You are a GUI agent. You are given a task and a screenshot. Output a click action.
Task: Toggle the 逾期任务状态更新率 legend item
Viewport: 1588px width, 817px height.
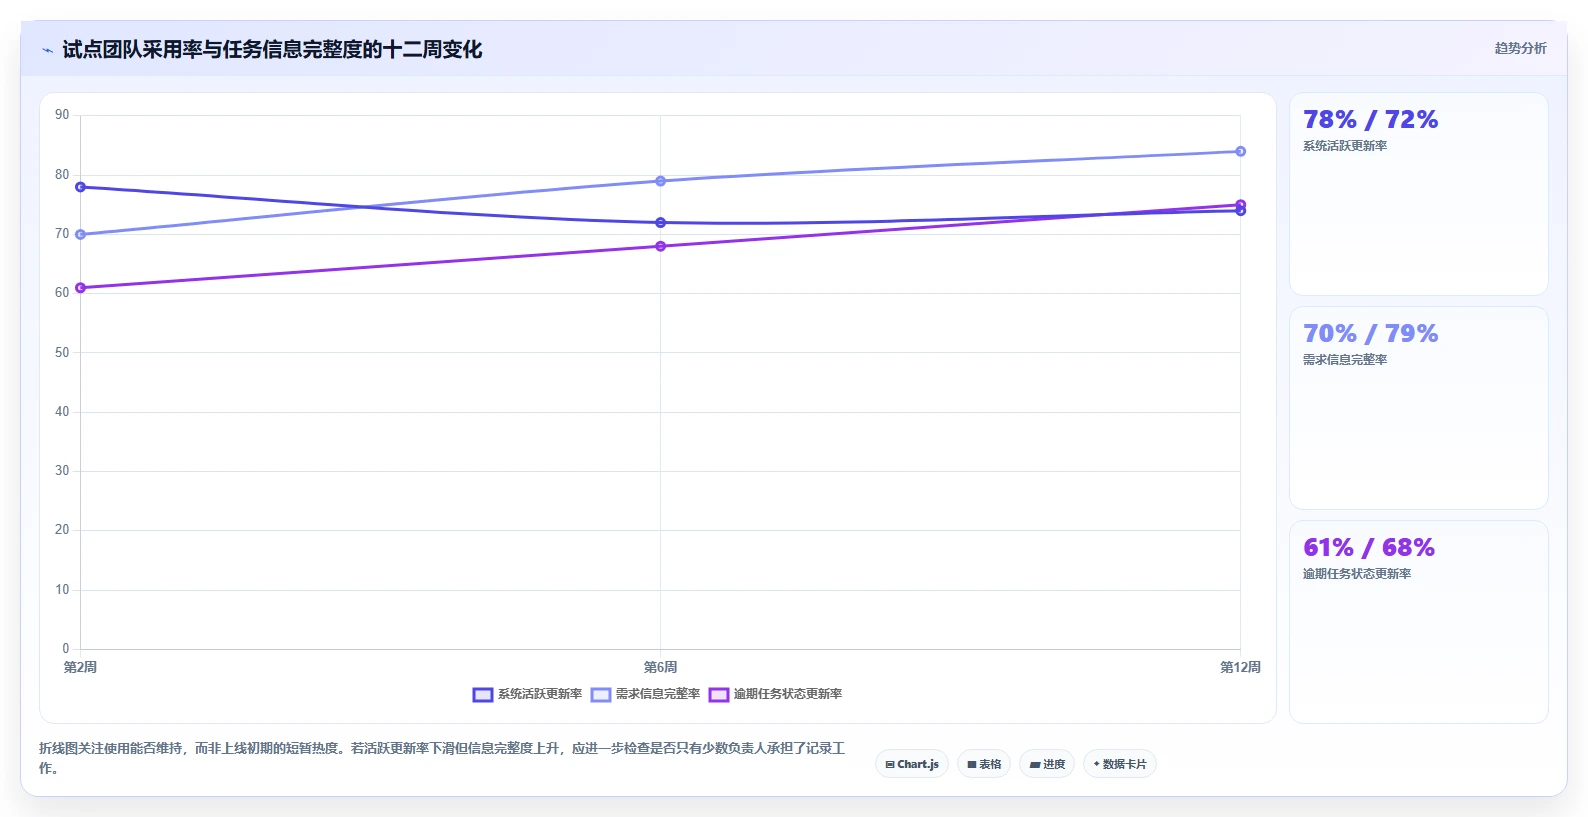click(775, 694)
